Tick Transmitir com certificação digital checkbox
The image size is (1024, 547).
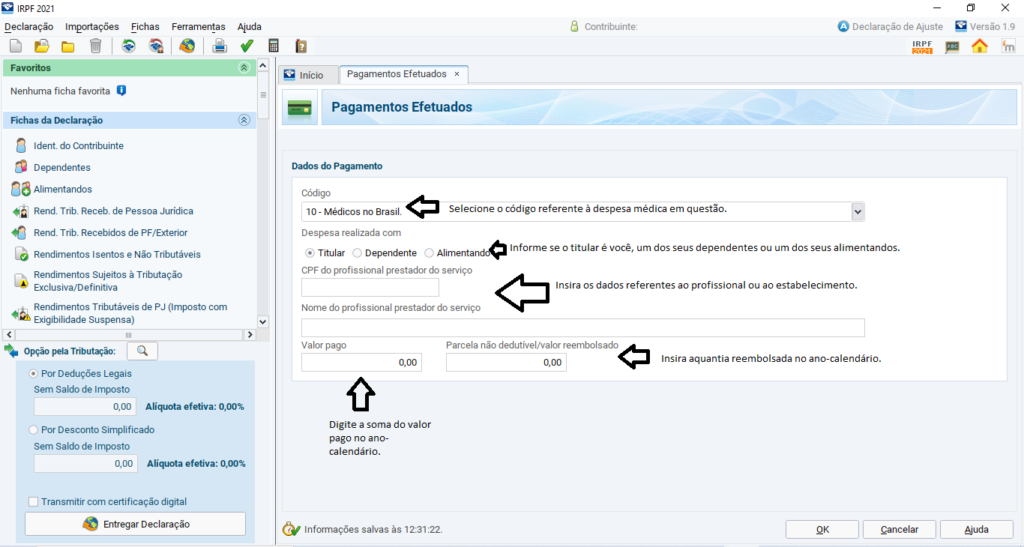point(33,501)
